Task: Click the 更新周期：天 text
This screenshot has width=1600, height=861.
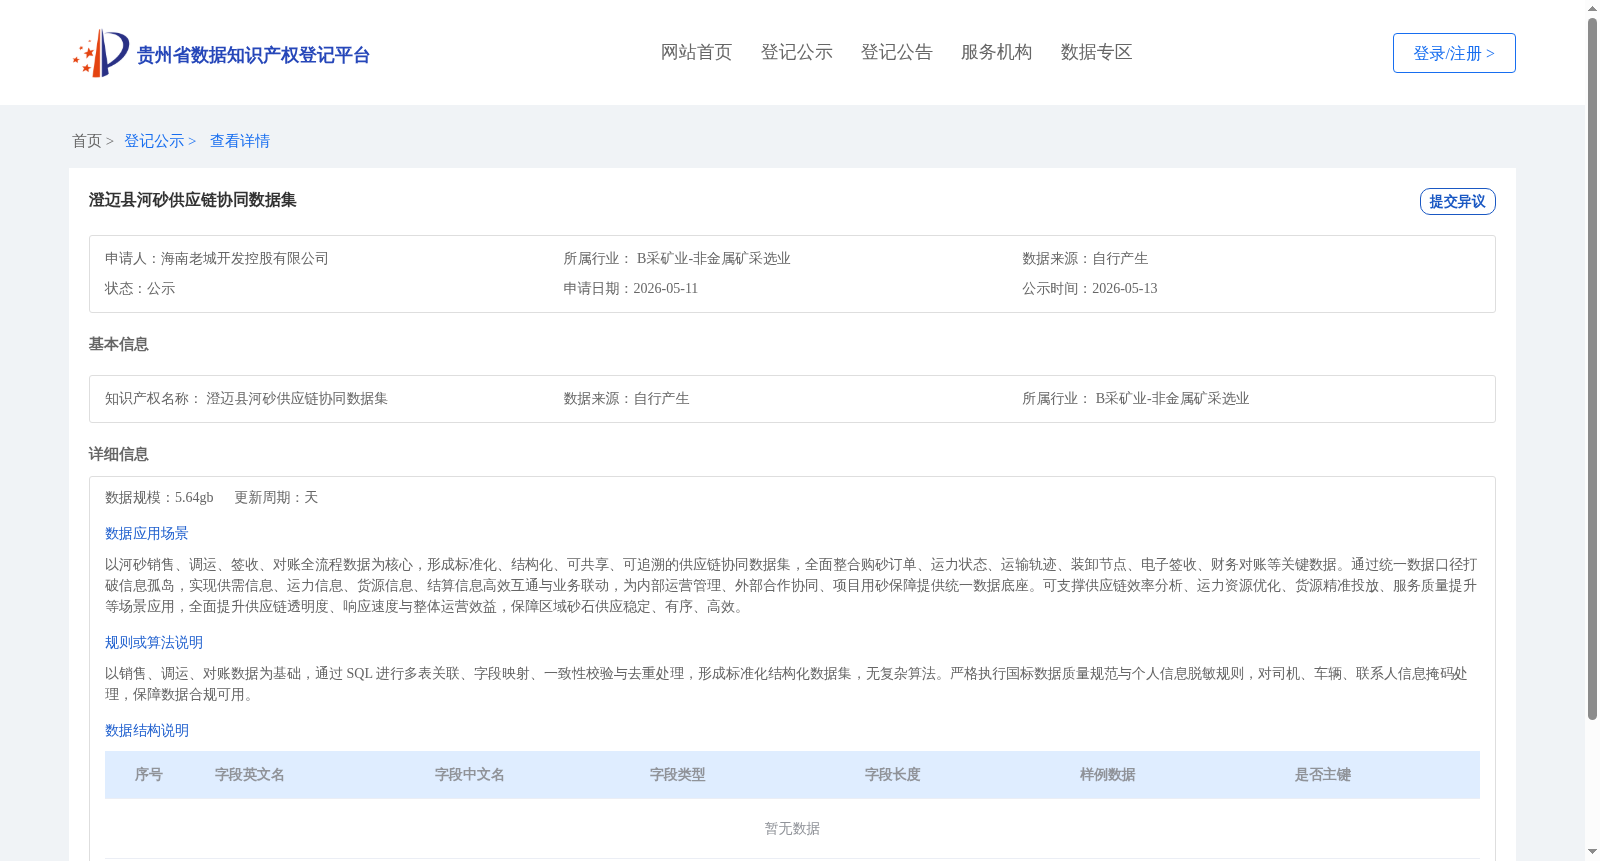Action: [x=276, y=497]
